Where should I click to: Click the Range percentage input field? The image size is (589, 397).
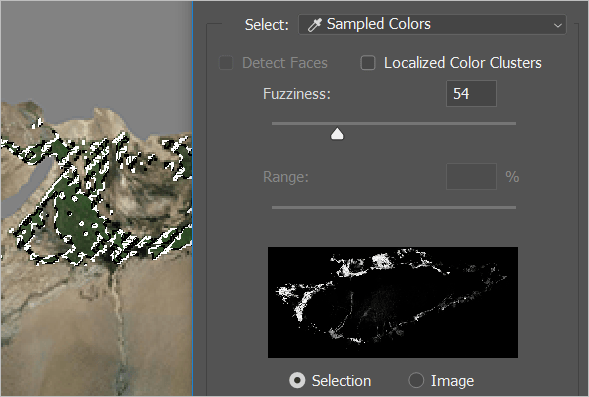pyautogui.click(x=471, y=177)
